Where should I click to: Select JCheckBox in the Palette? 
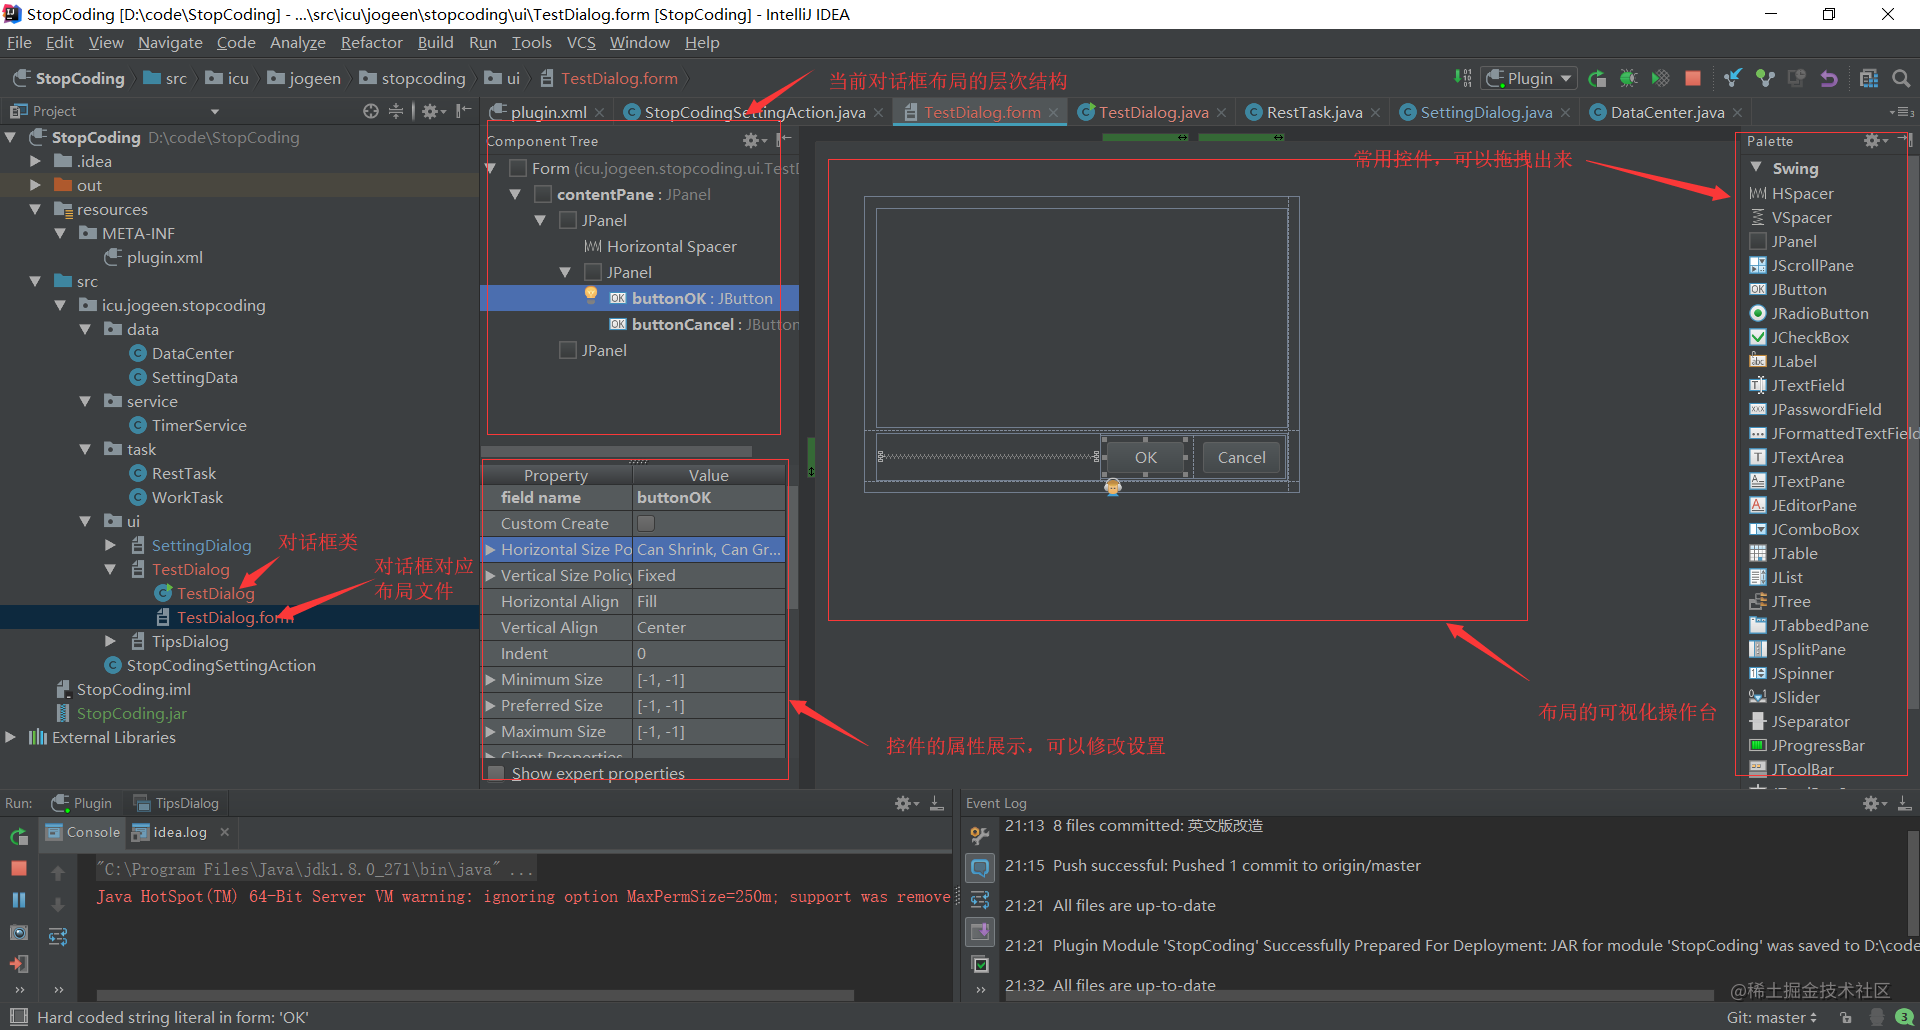click(x=1799, y=337)
